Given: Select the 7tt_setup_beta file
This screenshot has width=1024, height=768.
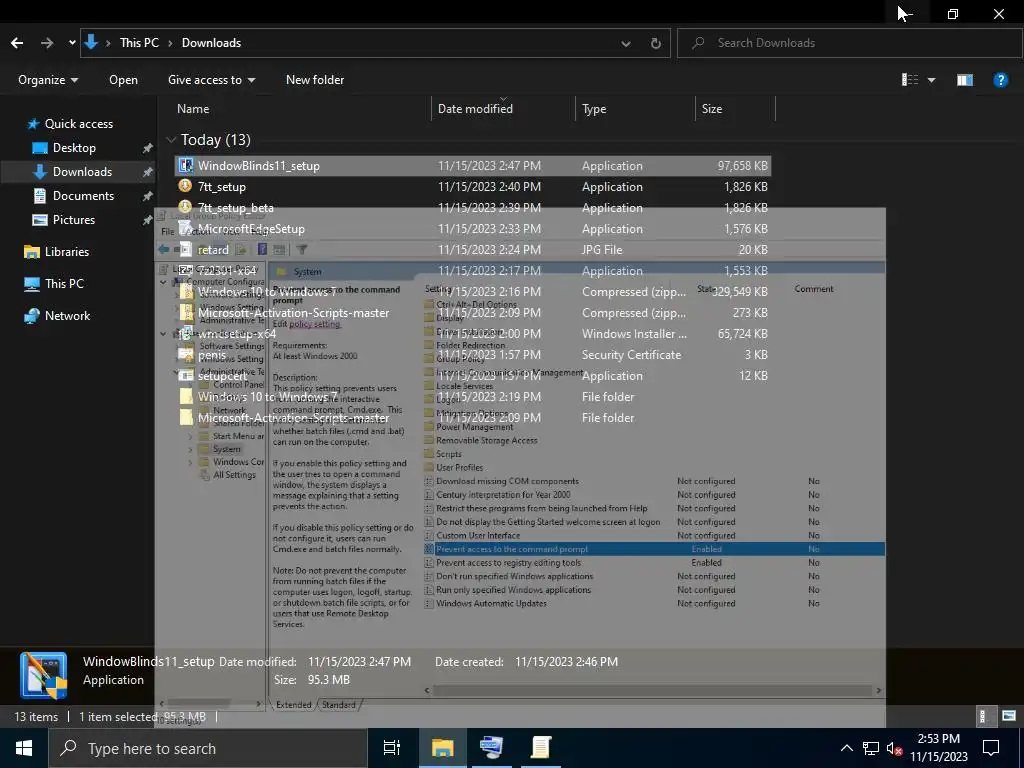Looking at the screenshot, I should coord(473,208).
